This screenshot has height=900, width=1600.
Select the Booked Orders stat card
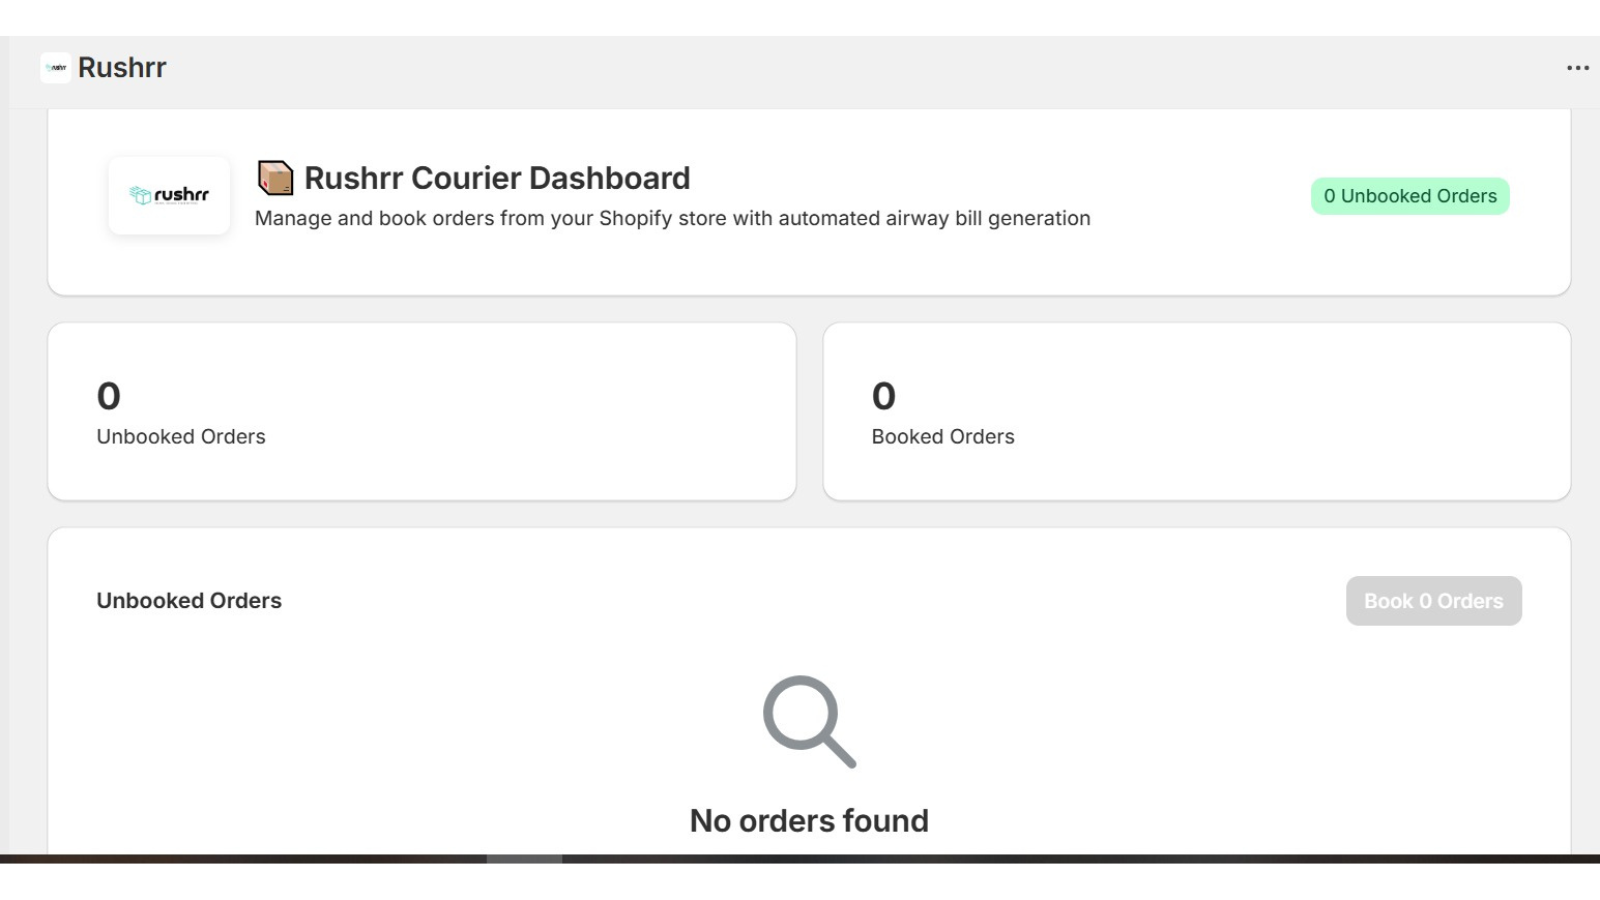tap(1196, 410)
